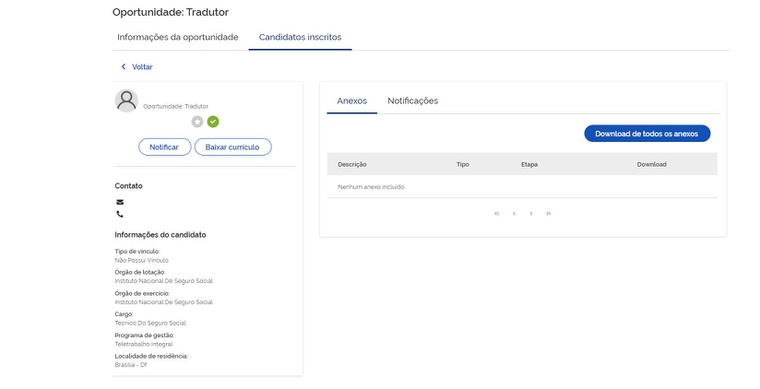Select the Candidatos inscritos tab
This screenshot has height=389, width=760.
[300, 37]
